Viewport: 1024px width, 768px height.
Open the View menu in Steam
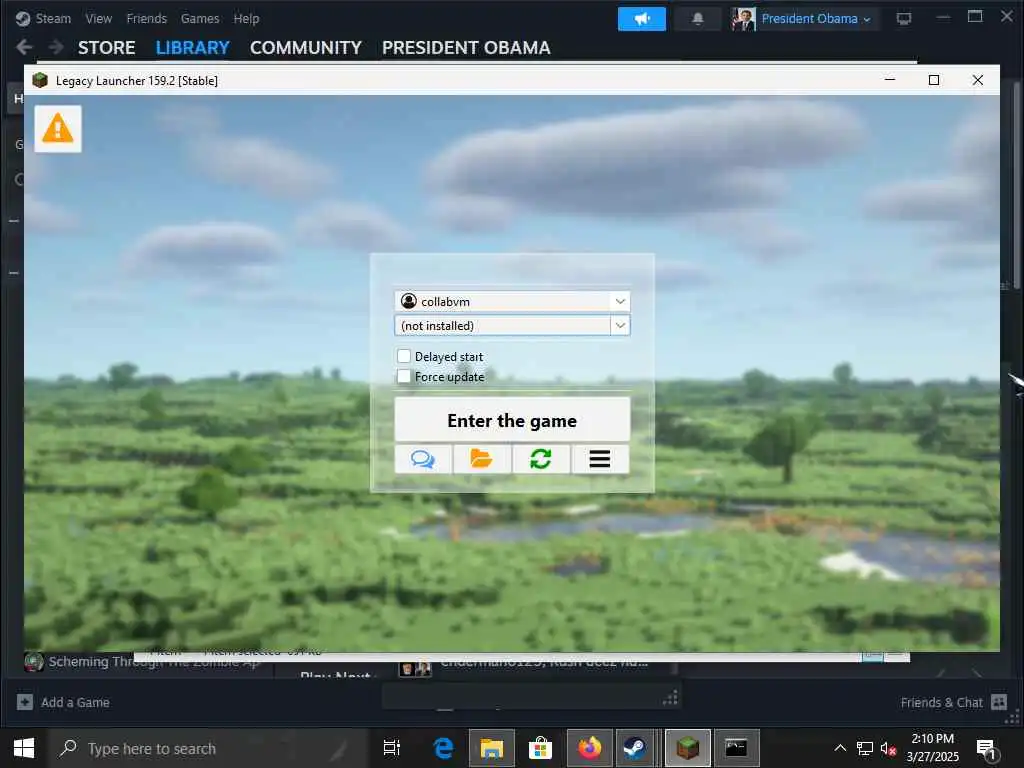pyautogui.click(x=99, y=18)
